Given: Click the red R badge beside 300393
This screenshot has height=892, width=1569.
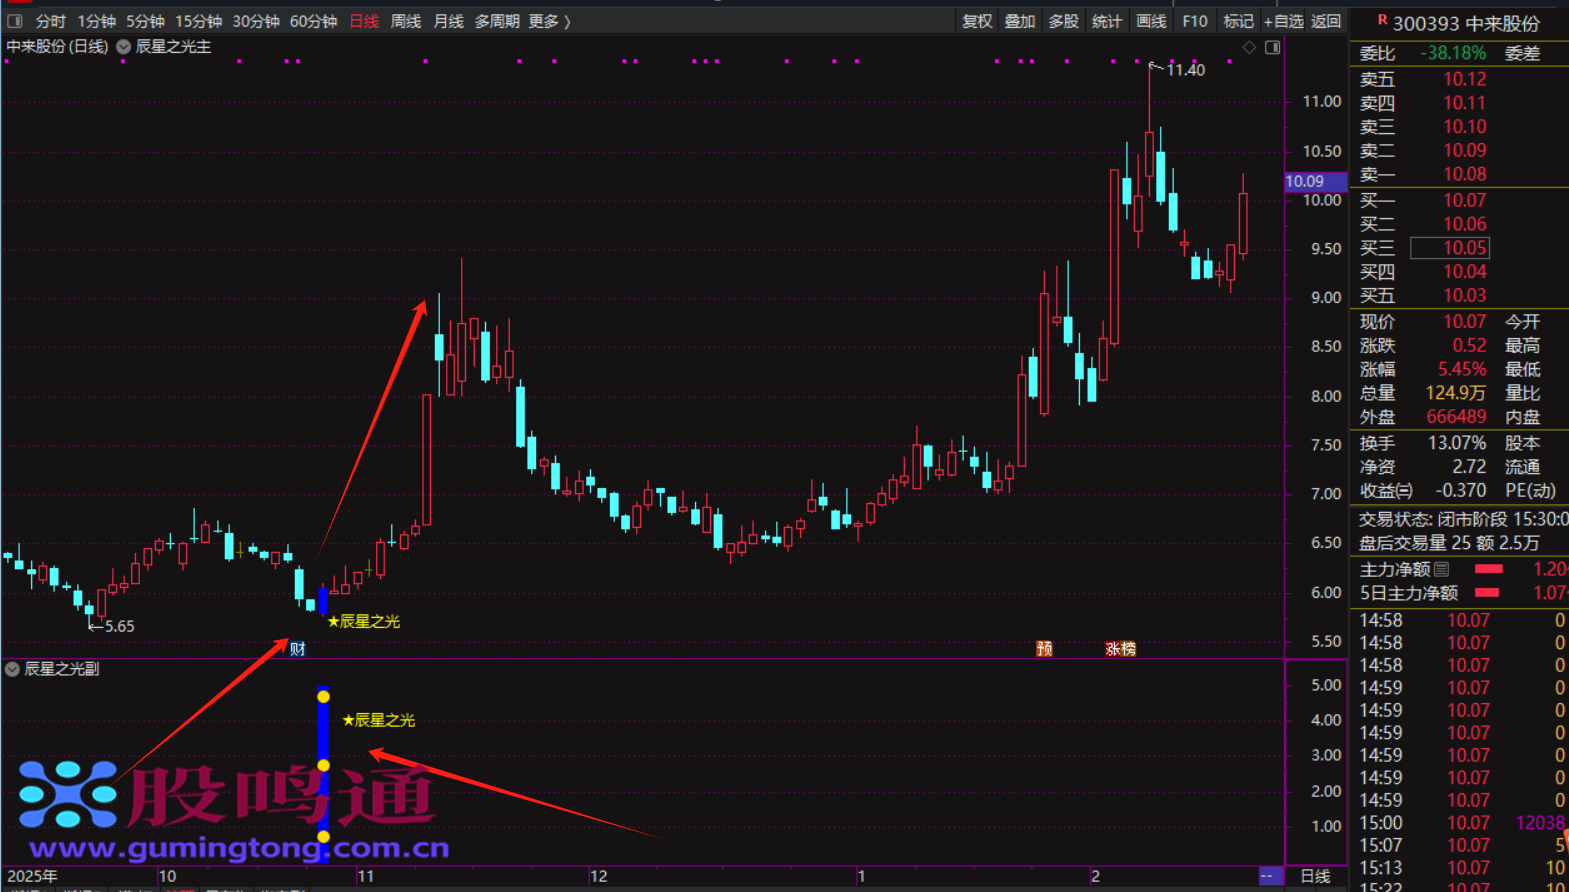Looking at the screenshot, I should click(x=1382, y=21).
